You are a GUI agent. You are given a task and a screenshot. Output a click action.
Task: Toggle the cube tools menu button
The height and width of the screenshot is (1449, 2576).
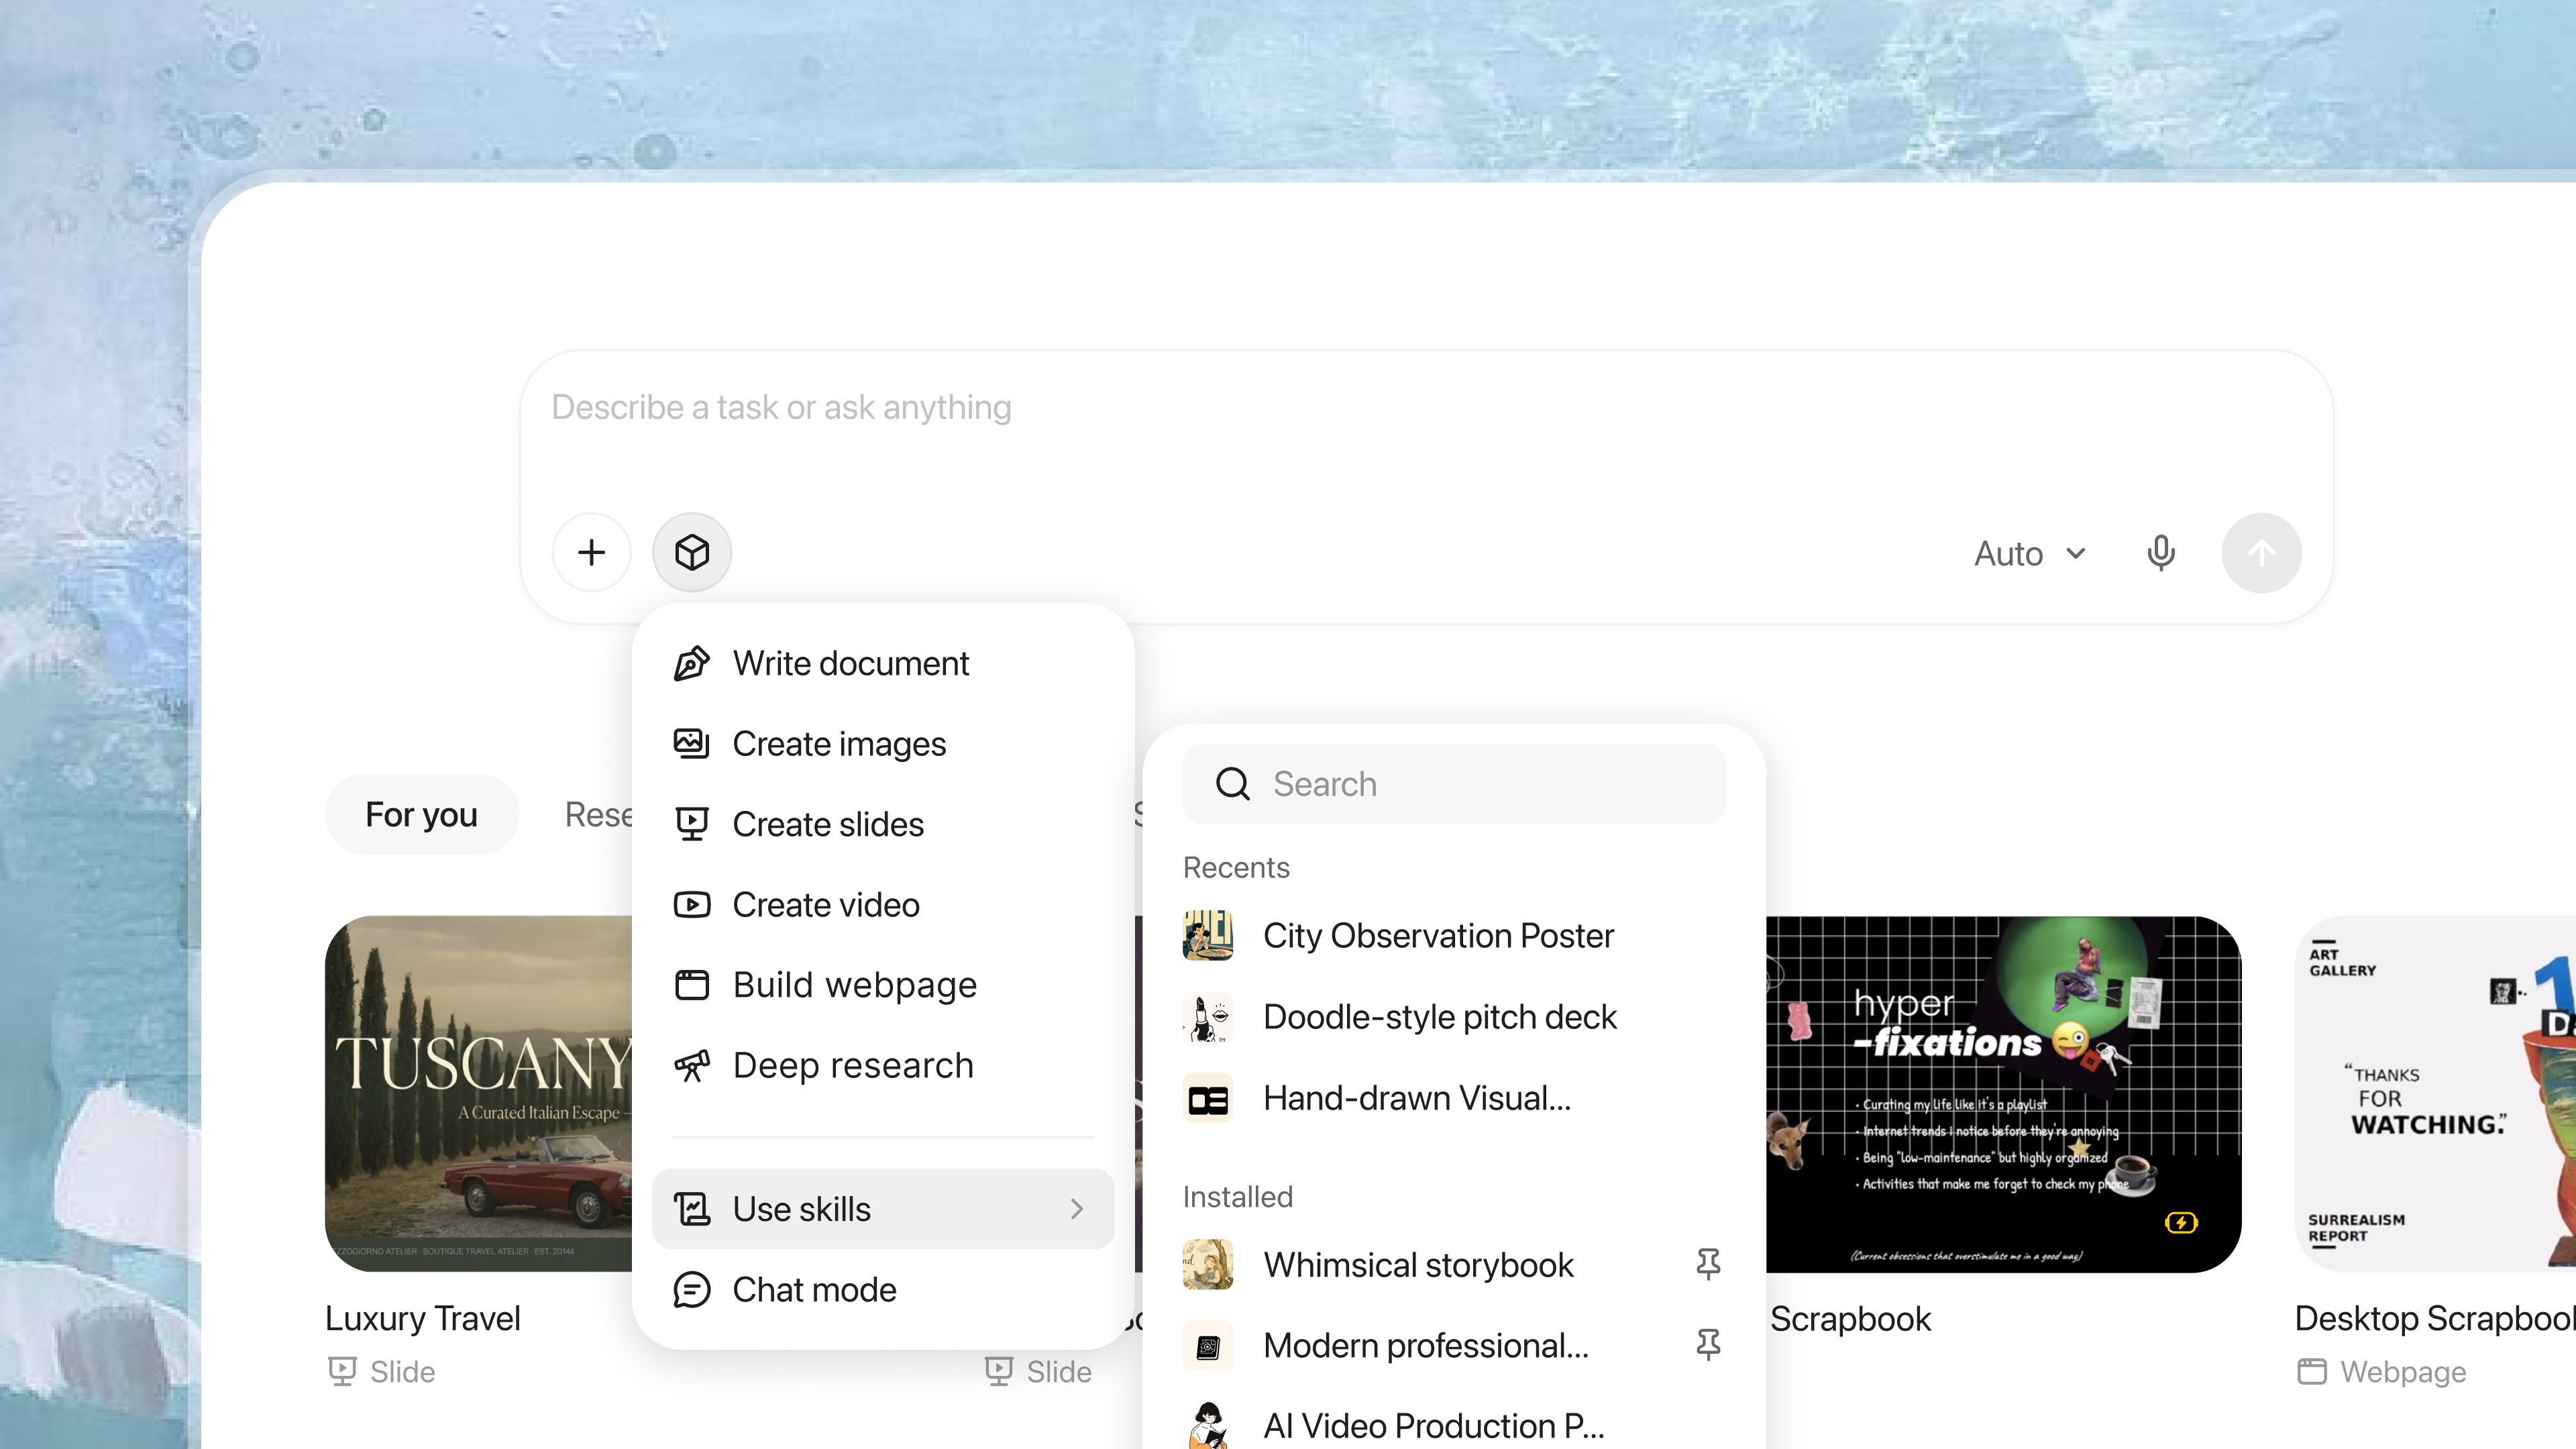(692, 552)
